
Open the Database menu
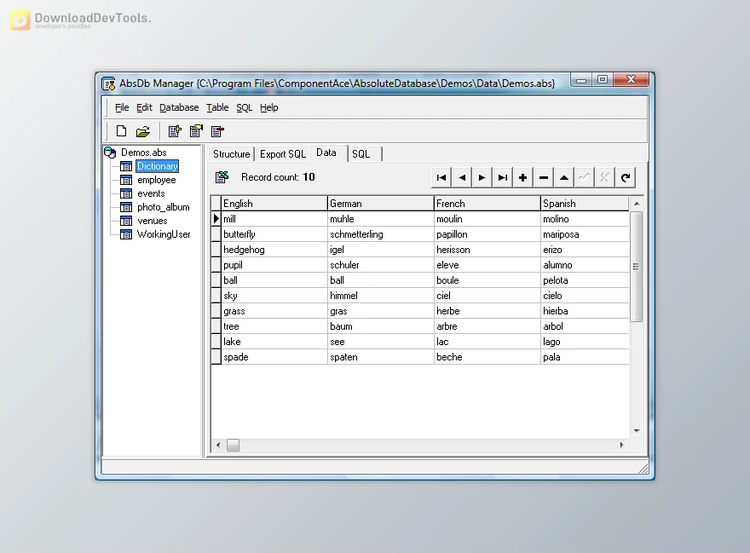click(179, 108)
